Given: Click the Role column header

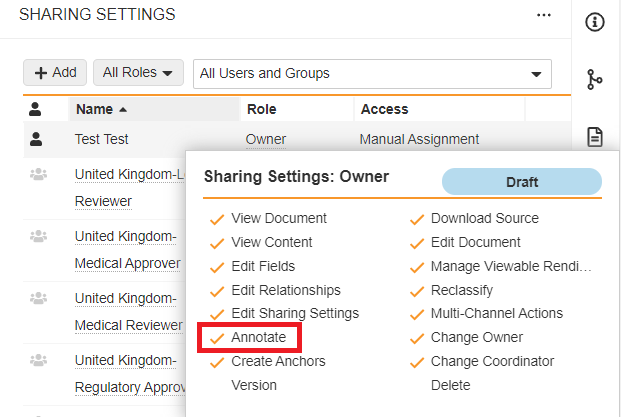Looking at the screenshot, I should [x=261, y=109].
